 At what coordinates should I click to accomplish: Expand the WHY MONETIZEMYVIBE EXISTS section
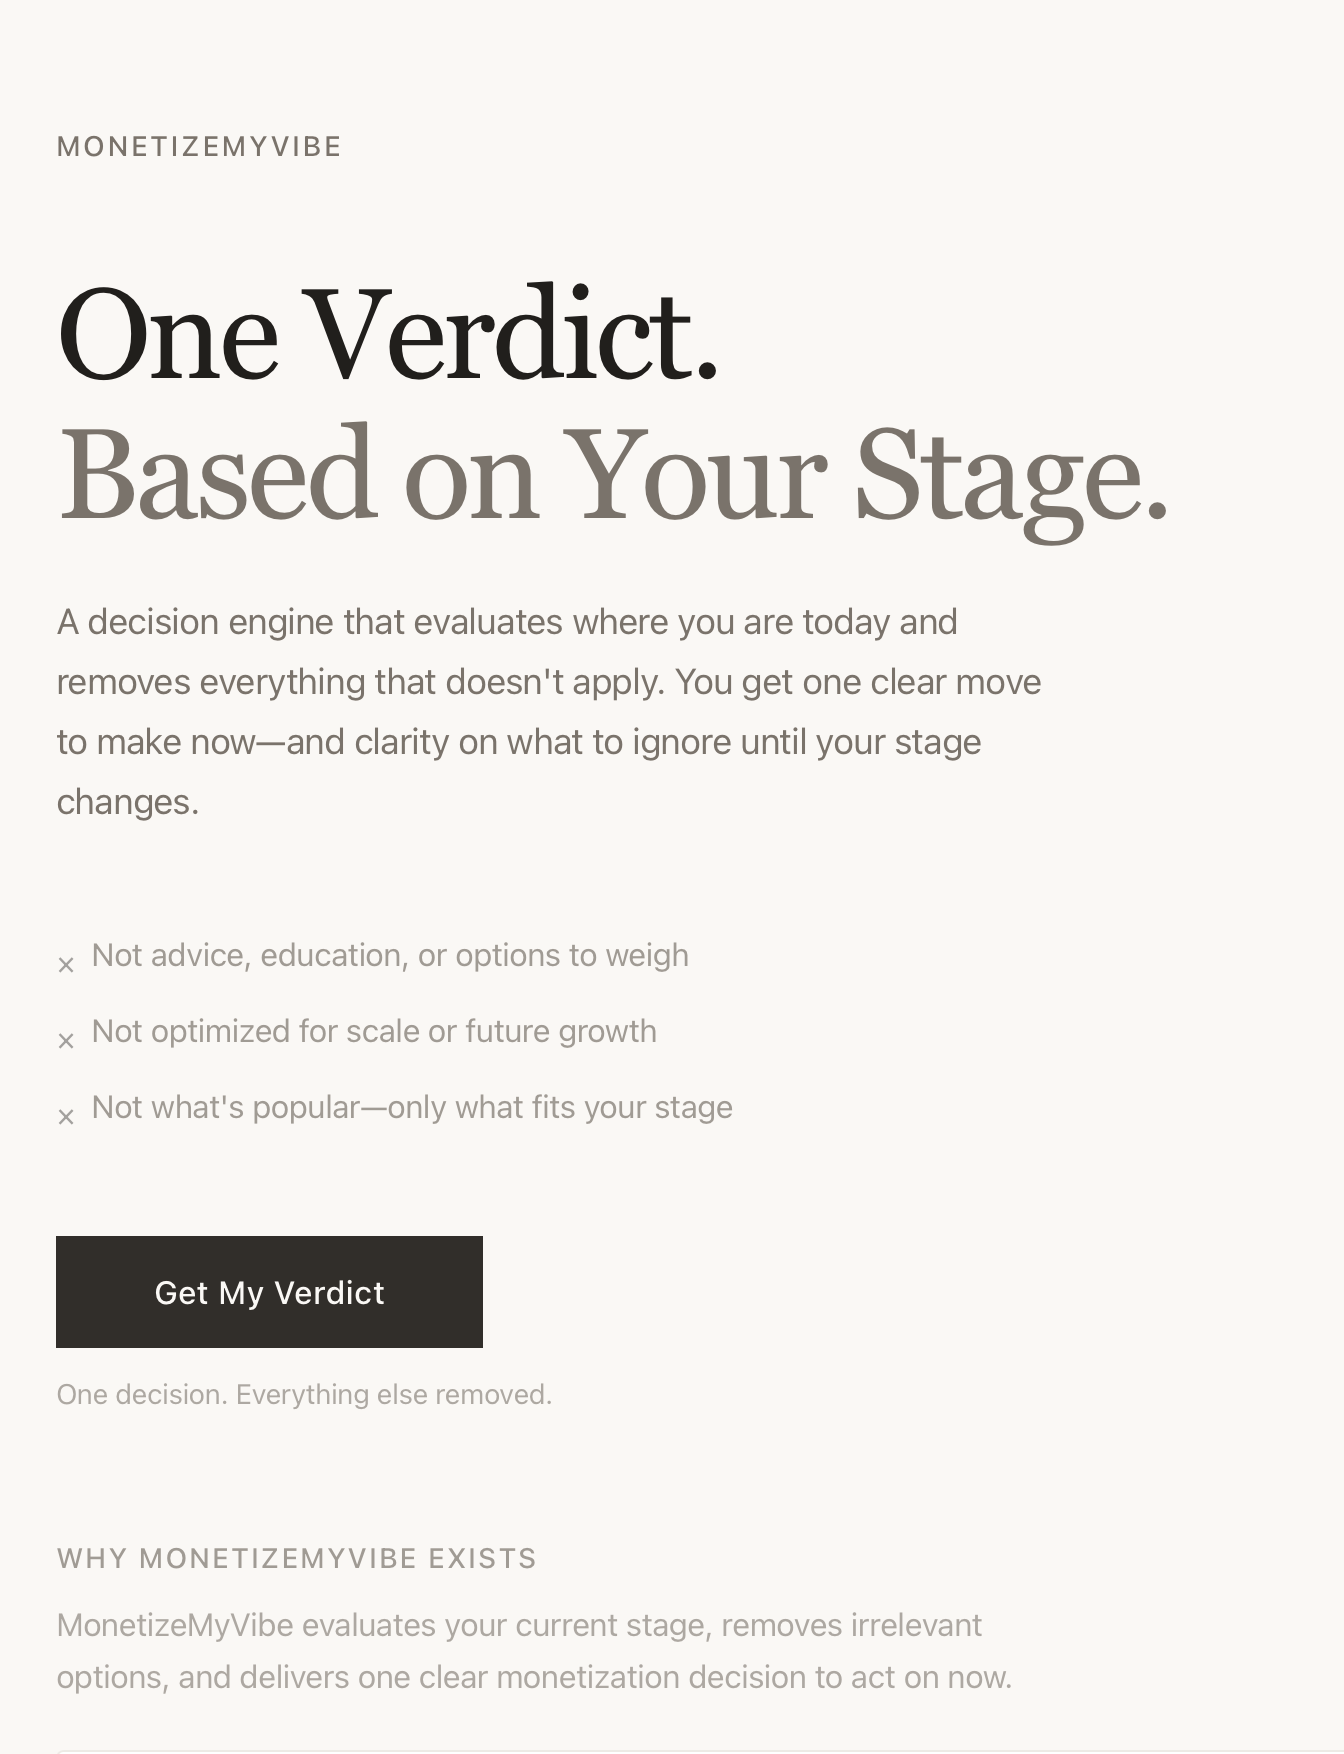pyautogui.click(x=296, y=1559)
